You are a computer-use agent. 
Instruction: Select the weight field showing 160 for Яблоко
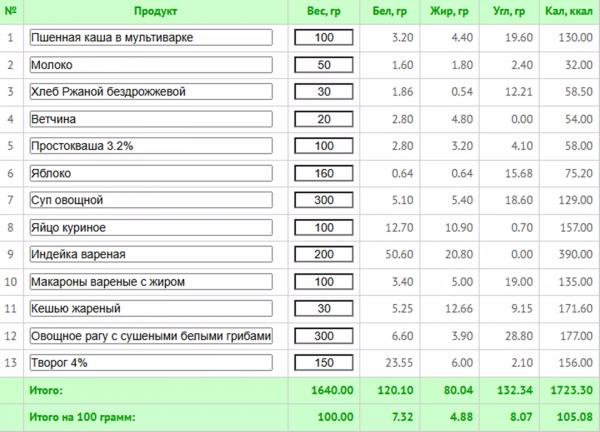point(324,173)
